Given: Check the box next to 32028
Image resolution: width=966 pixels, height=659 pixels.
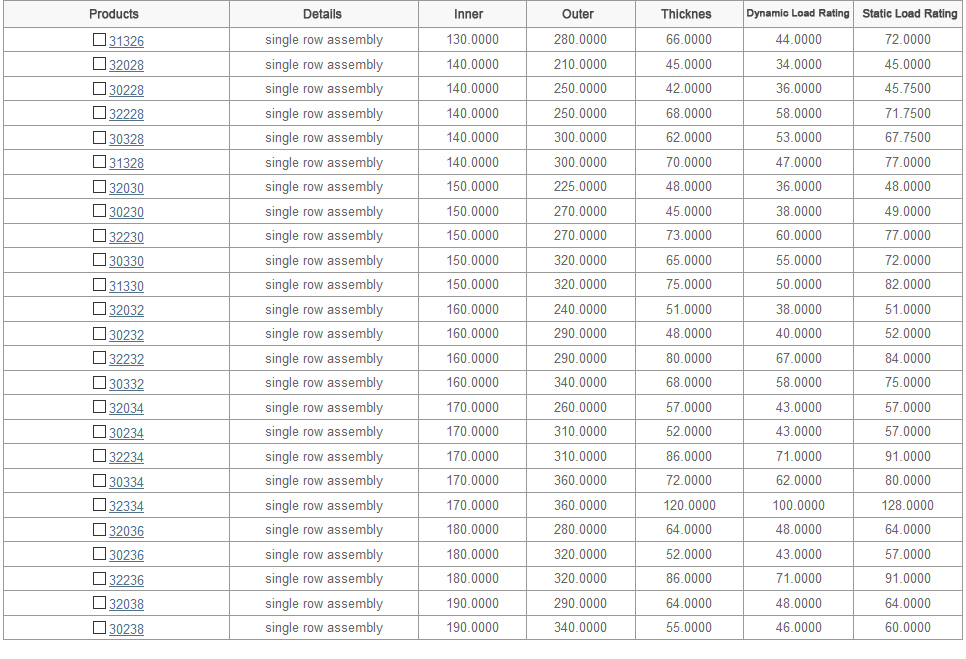Looking at the screenshot, I should [99, 64].
